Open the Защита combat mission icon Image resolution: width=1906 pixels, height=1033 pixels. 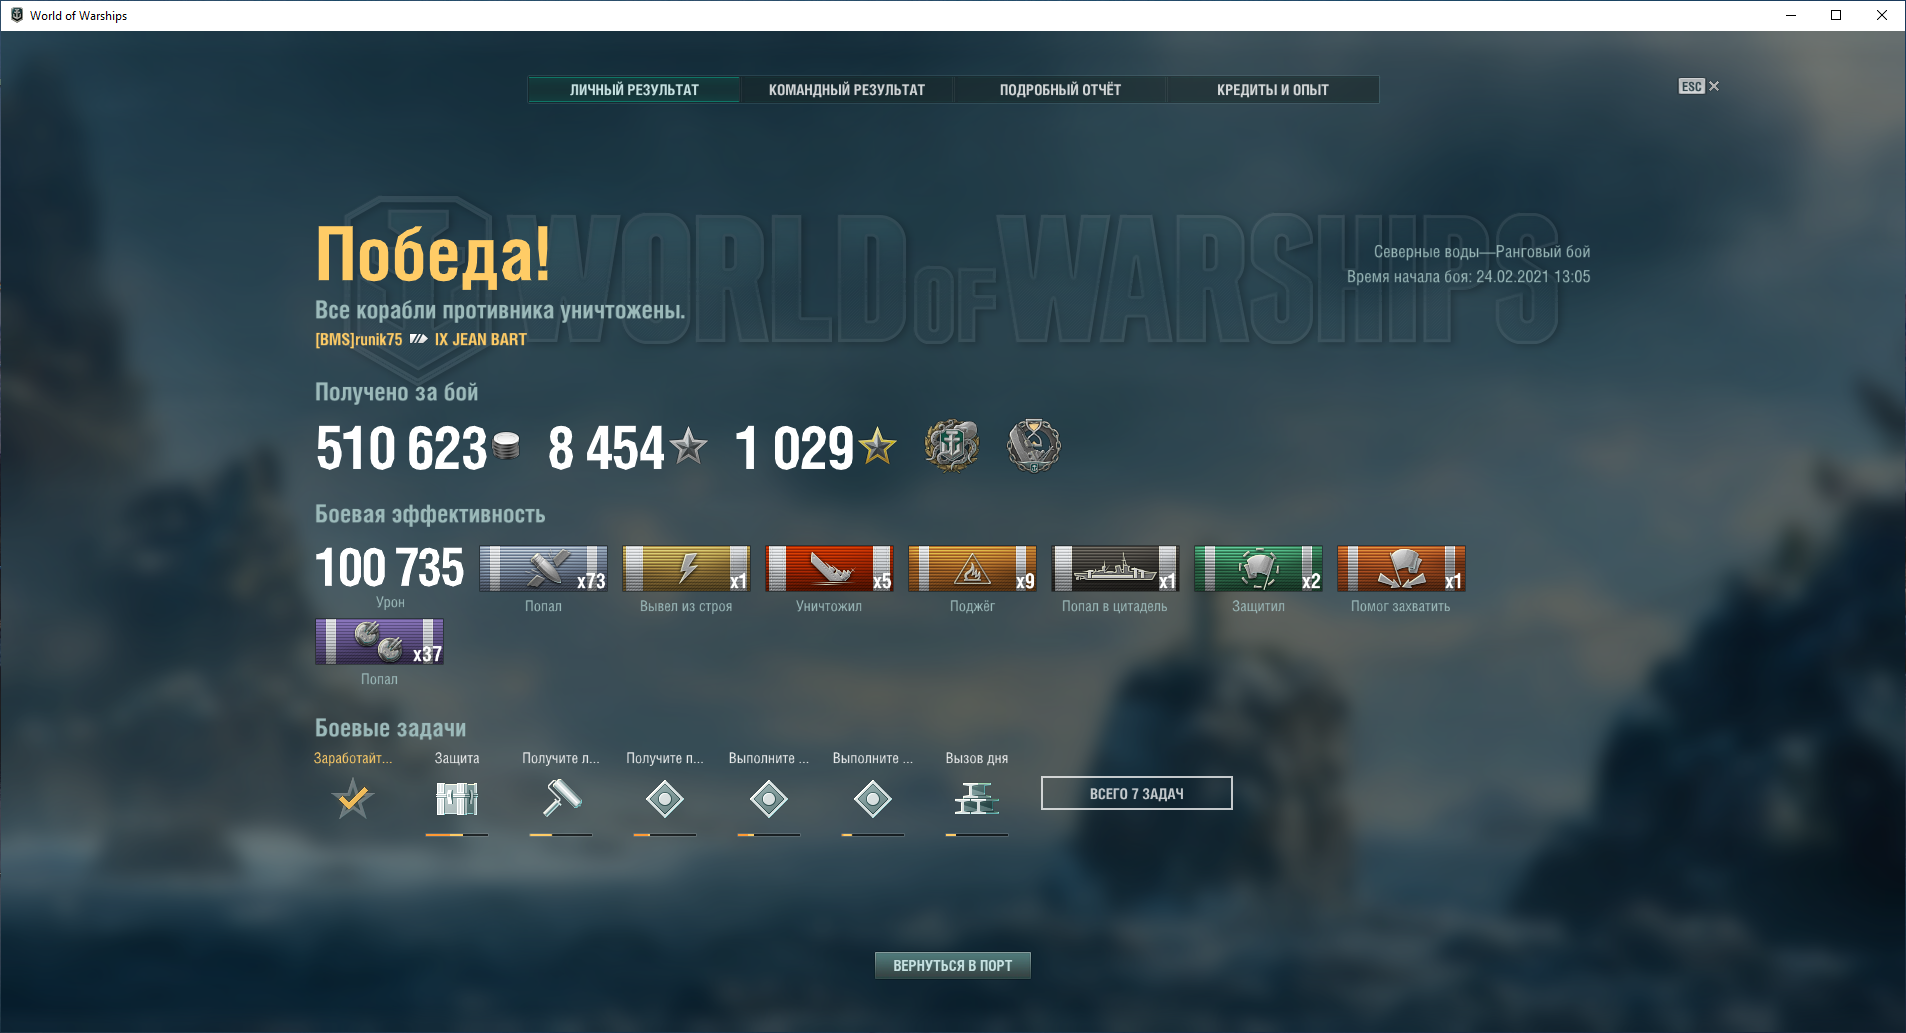click(457, 799)
